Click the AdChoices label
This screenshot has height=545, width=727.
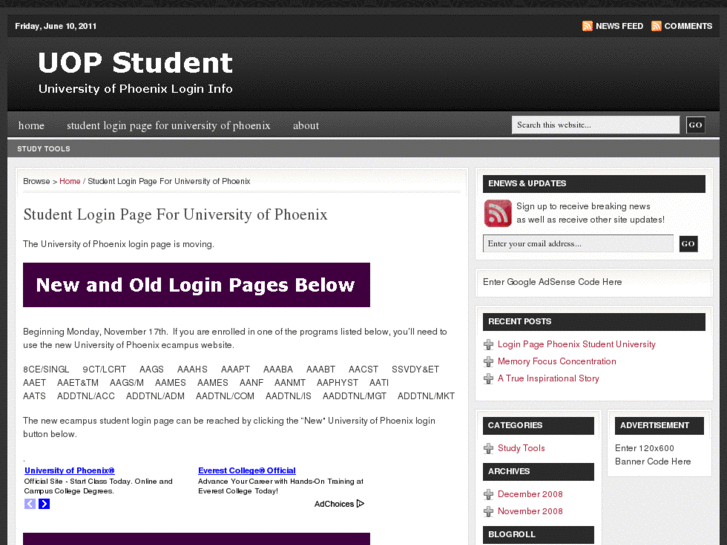(x=334, y=504)
